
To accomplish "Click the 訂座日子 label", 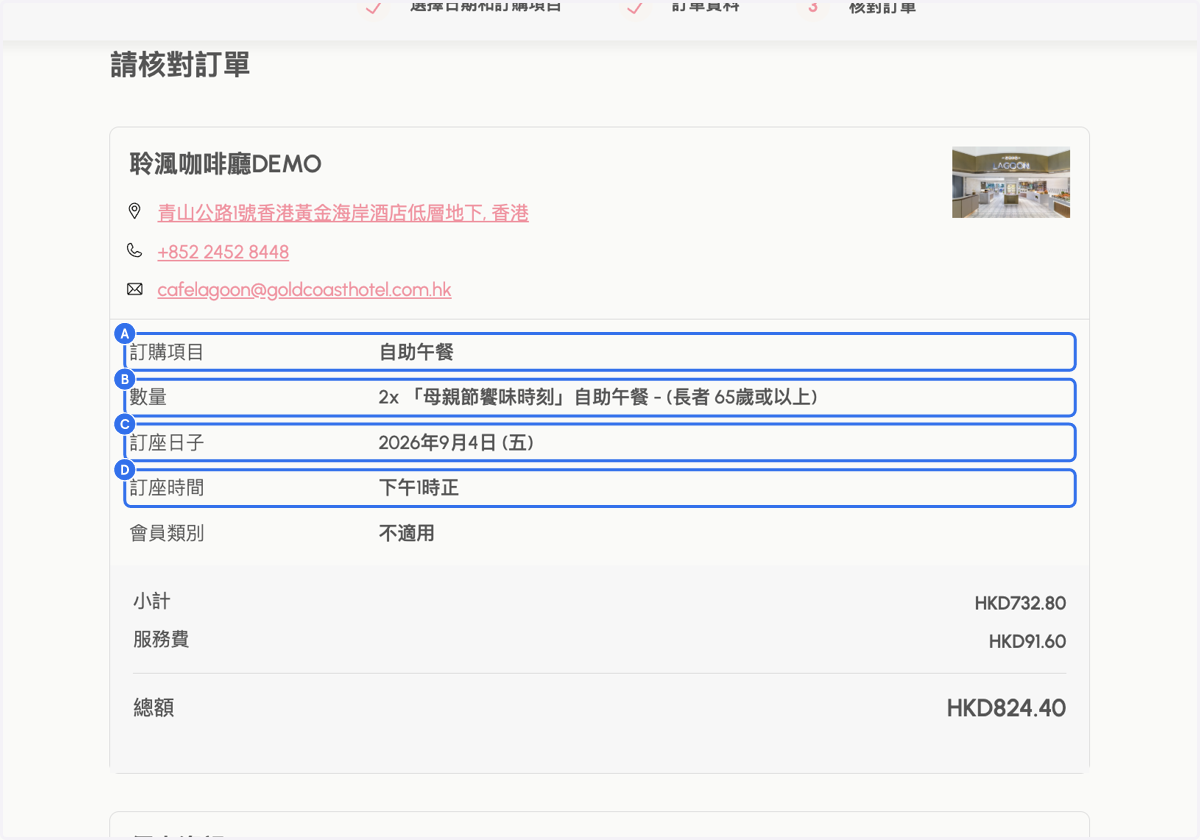I will (167, 442).
